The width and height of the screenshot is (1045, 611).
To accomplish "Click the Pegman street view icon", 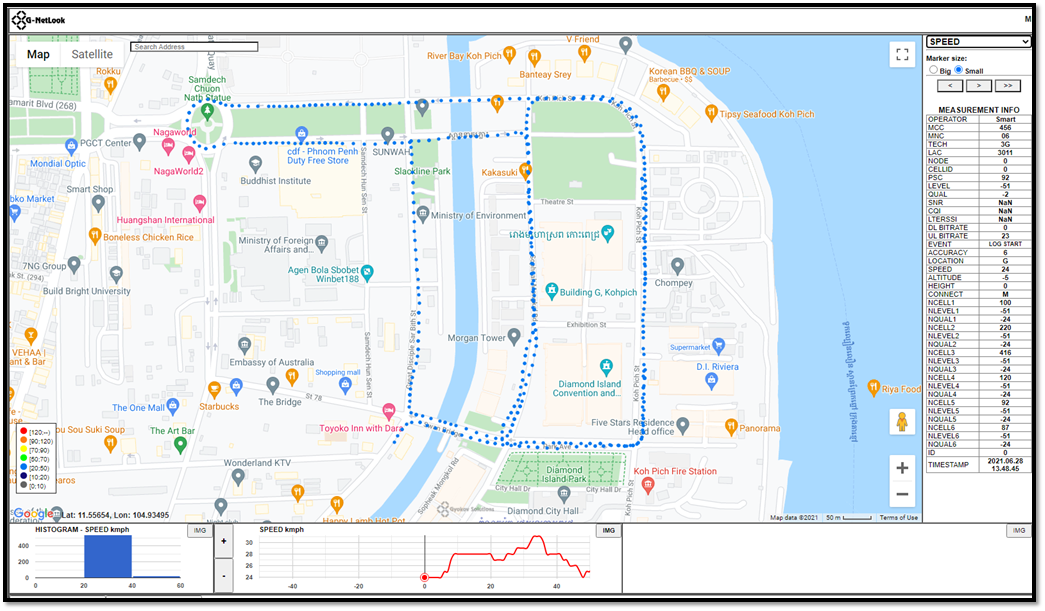I will [x=901, y=421].
